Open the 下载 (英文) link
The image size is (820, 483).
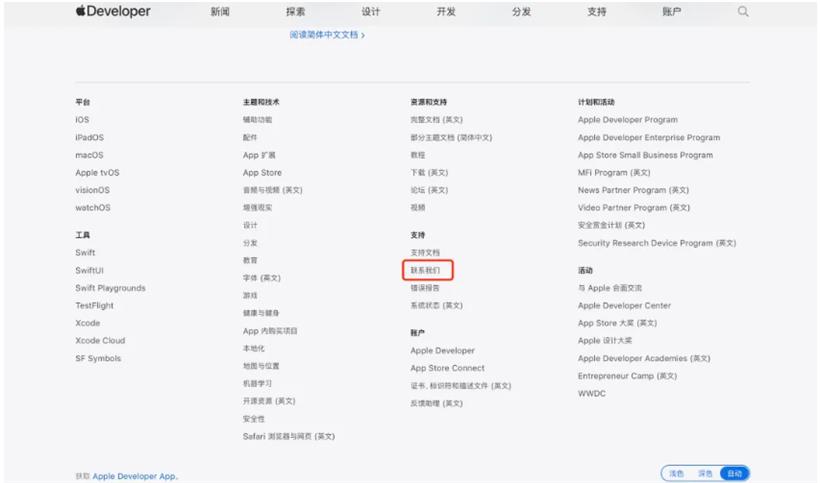click(429, 172)
